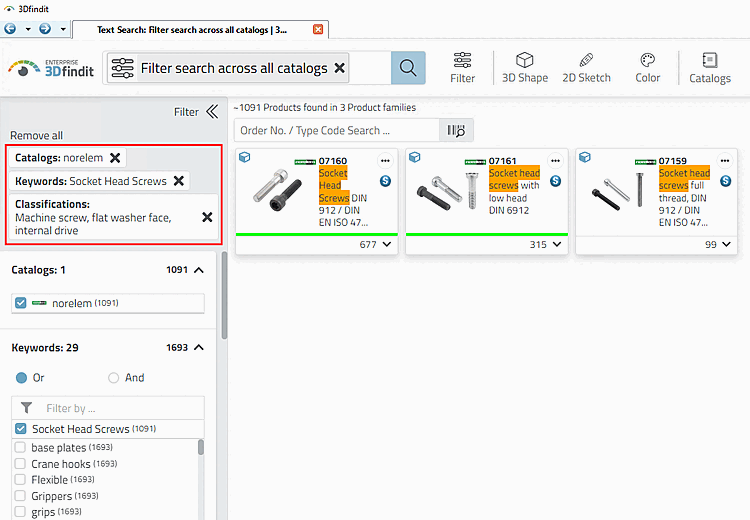The image size is (750, 520).
Task: Click the Order No. / Type Code Search field
Action: pyautogui.click(x=337, y=131)
